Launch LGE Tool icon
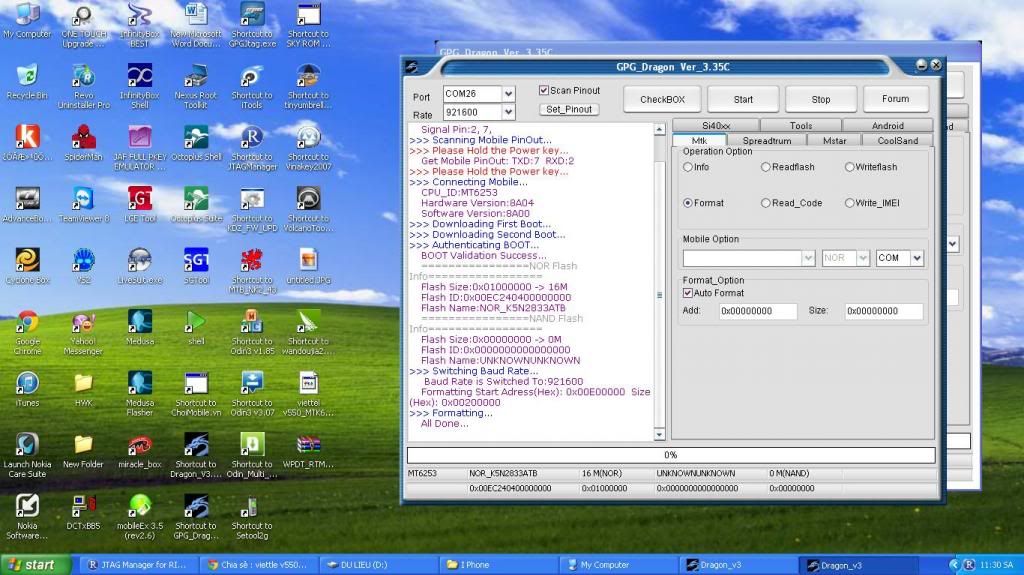Image resolution: width=1024 pixels, height=575 pixels. [140, 205]
